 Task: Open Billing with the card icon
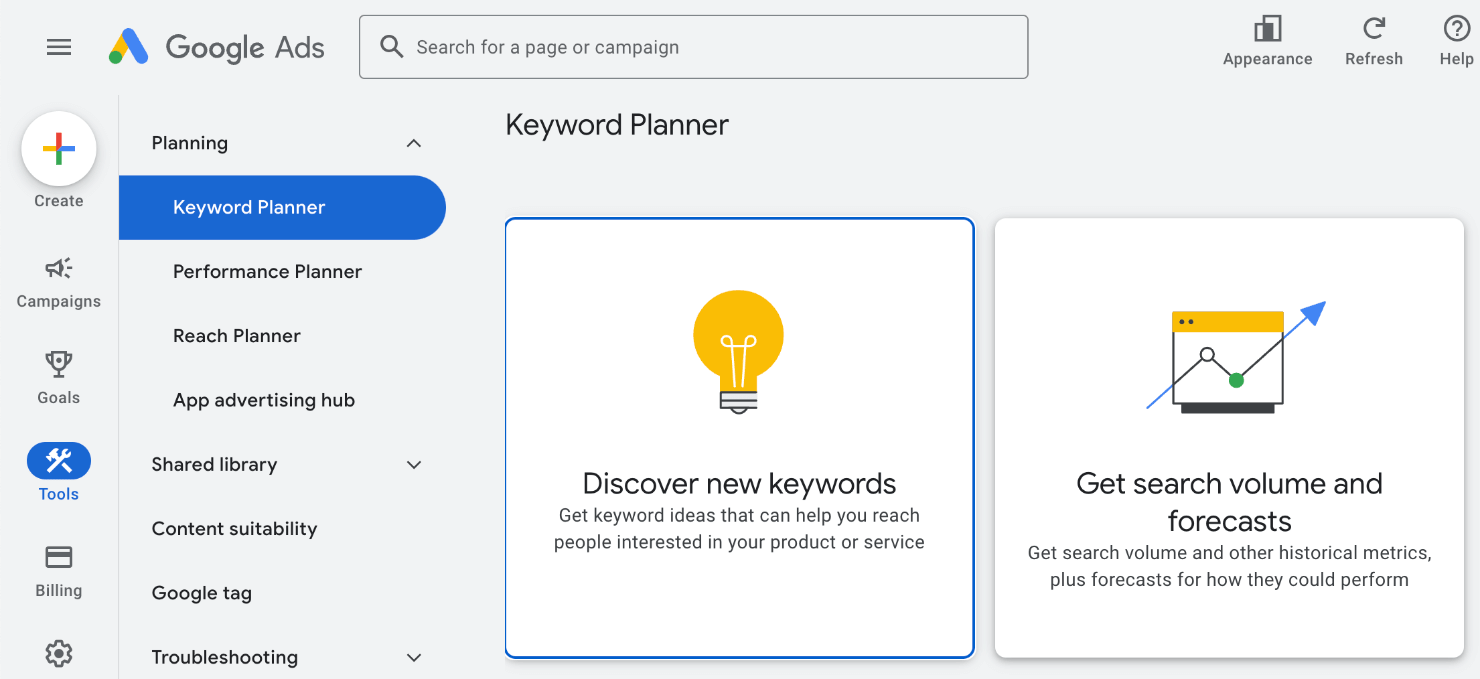58,557
